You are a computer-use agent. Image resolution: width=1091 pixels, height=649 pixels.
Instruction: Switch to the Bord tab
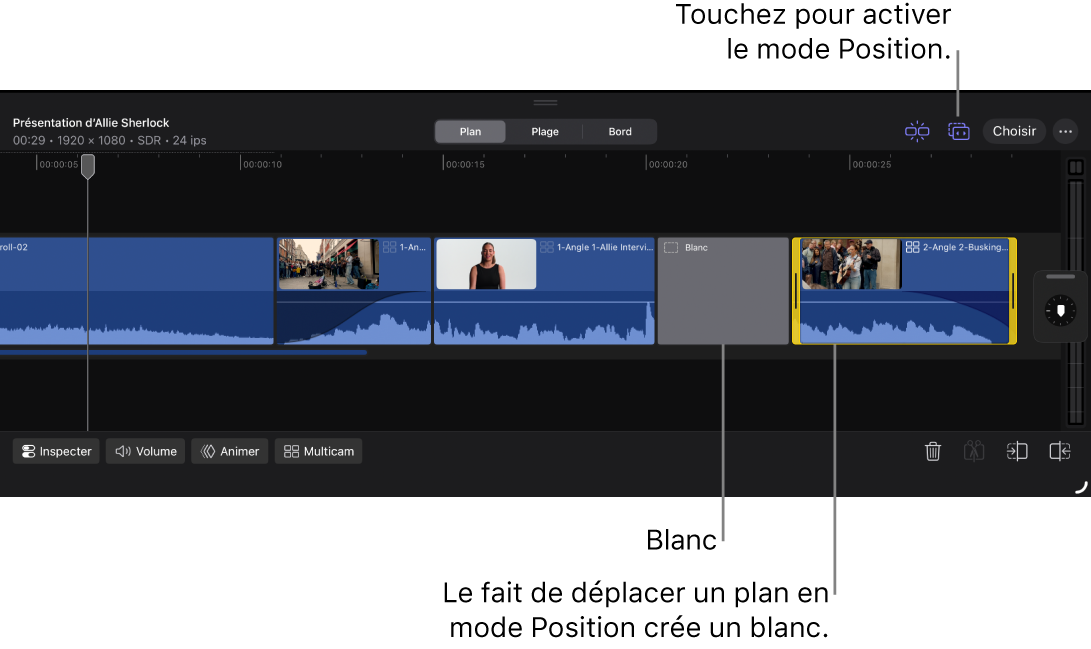coord(619,131)
